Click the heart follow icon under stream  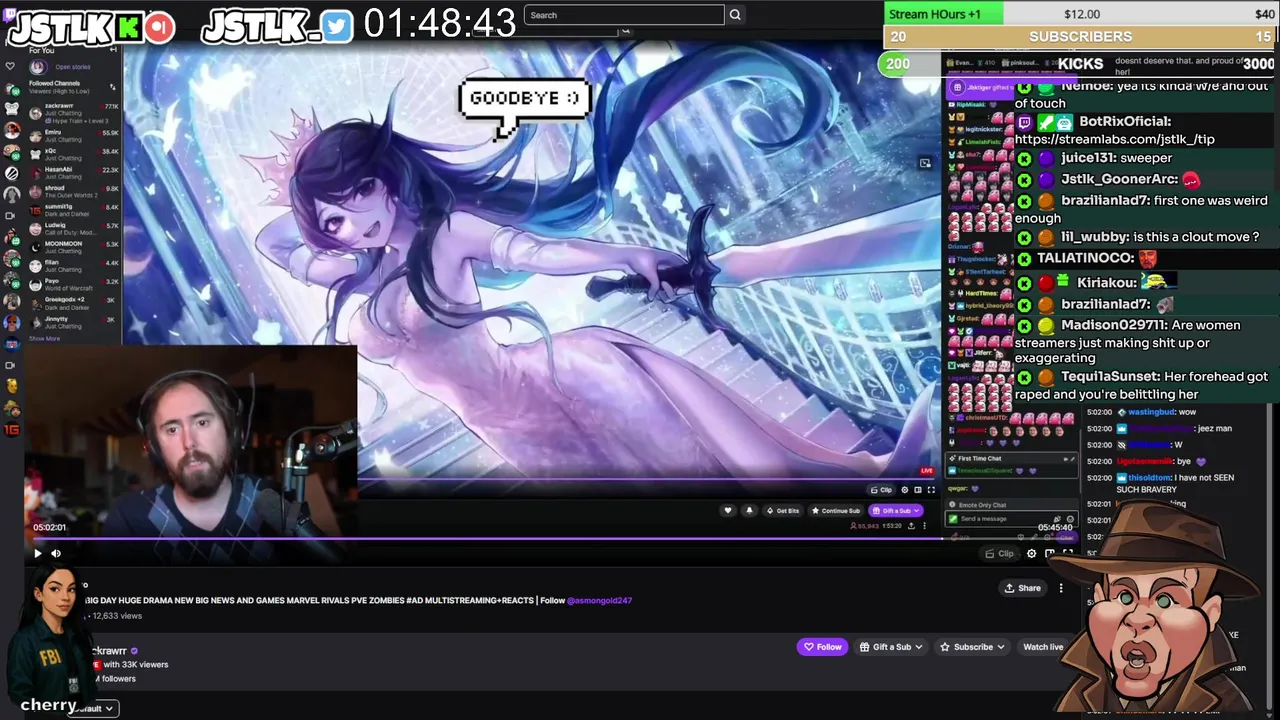coord(728,510)
